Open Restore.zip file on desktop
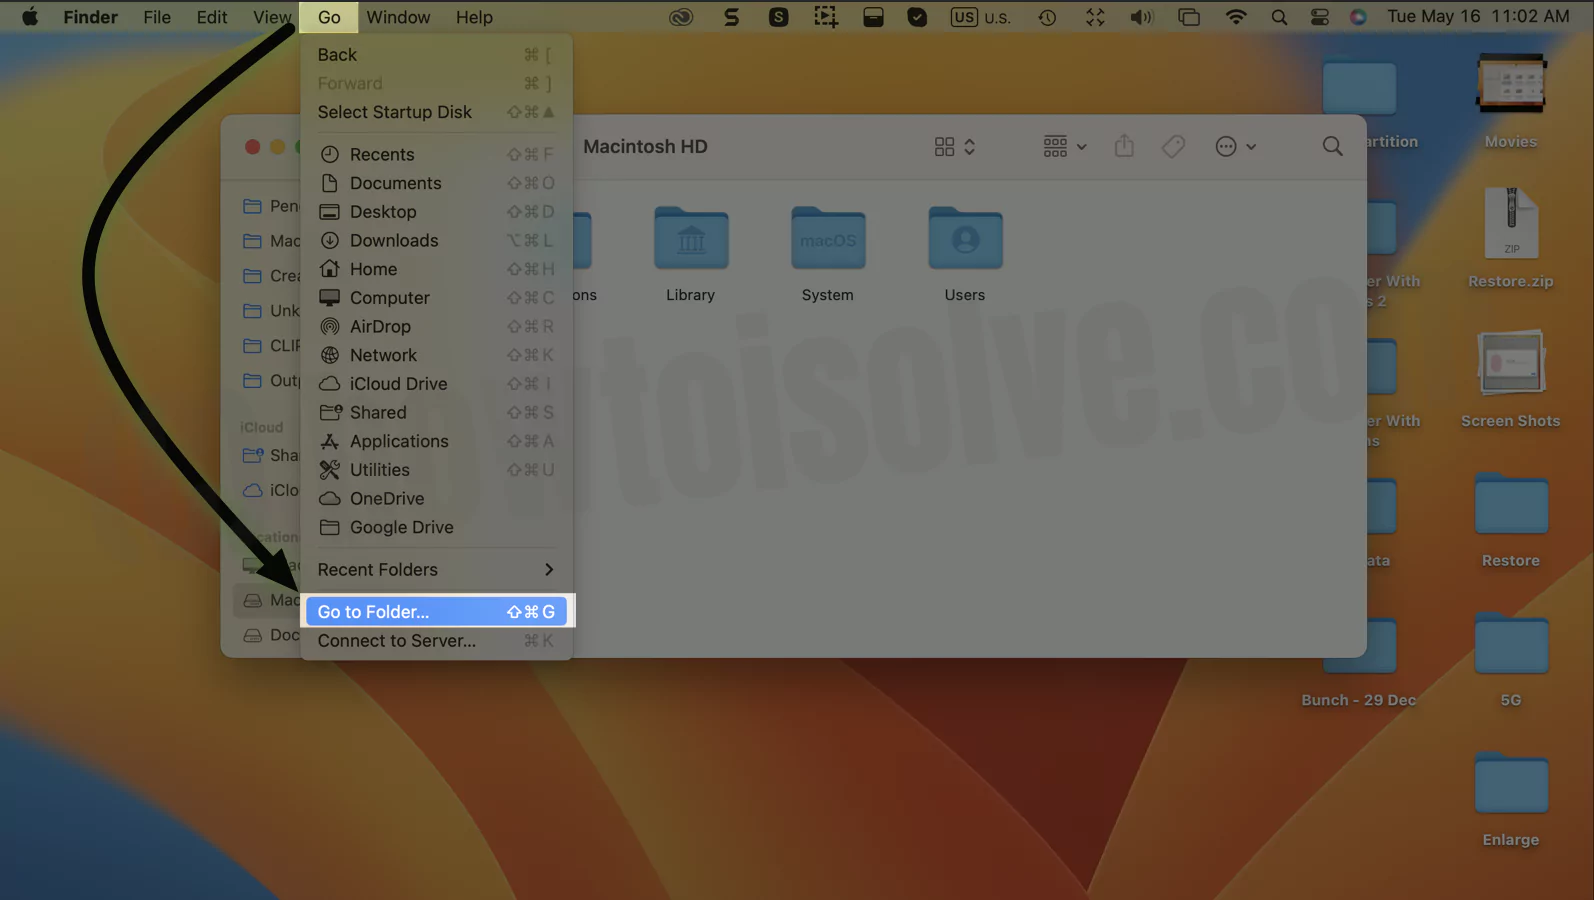 coord(1510,225)
